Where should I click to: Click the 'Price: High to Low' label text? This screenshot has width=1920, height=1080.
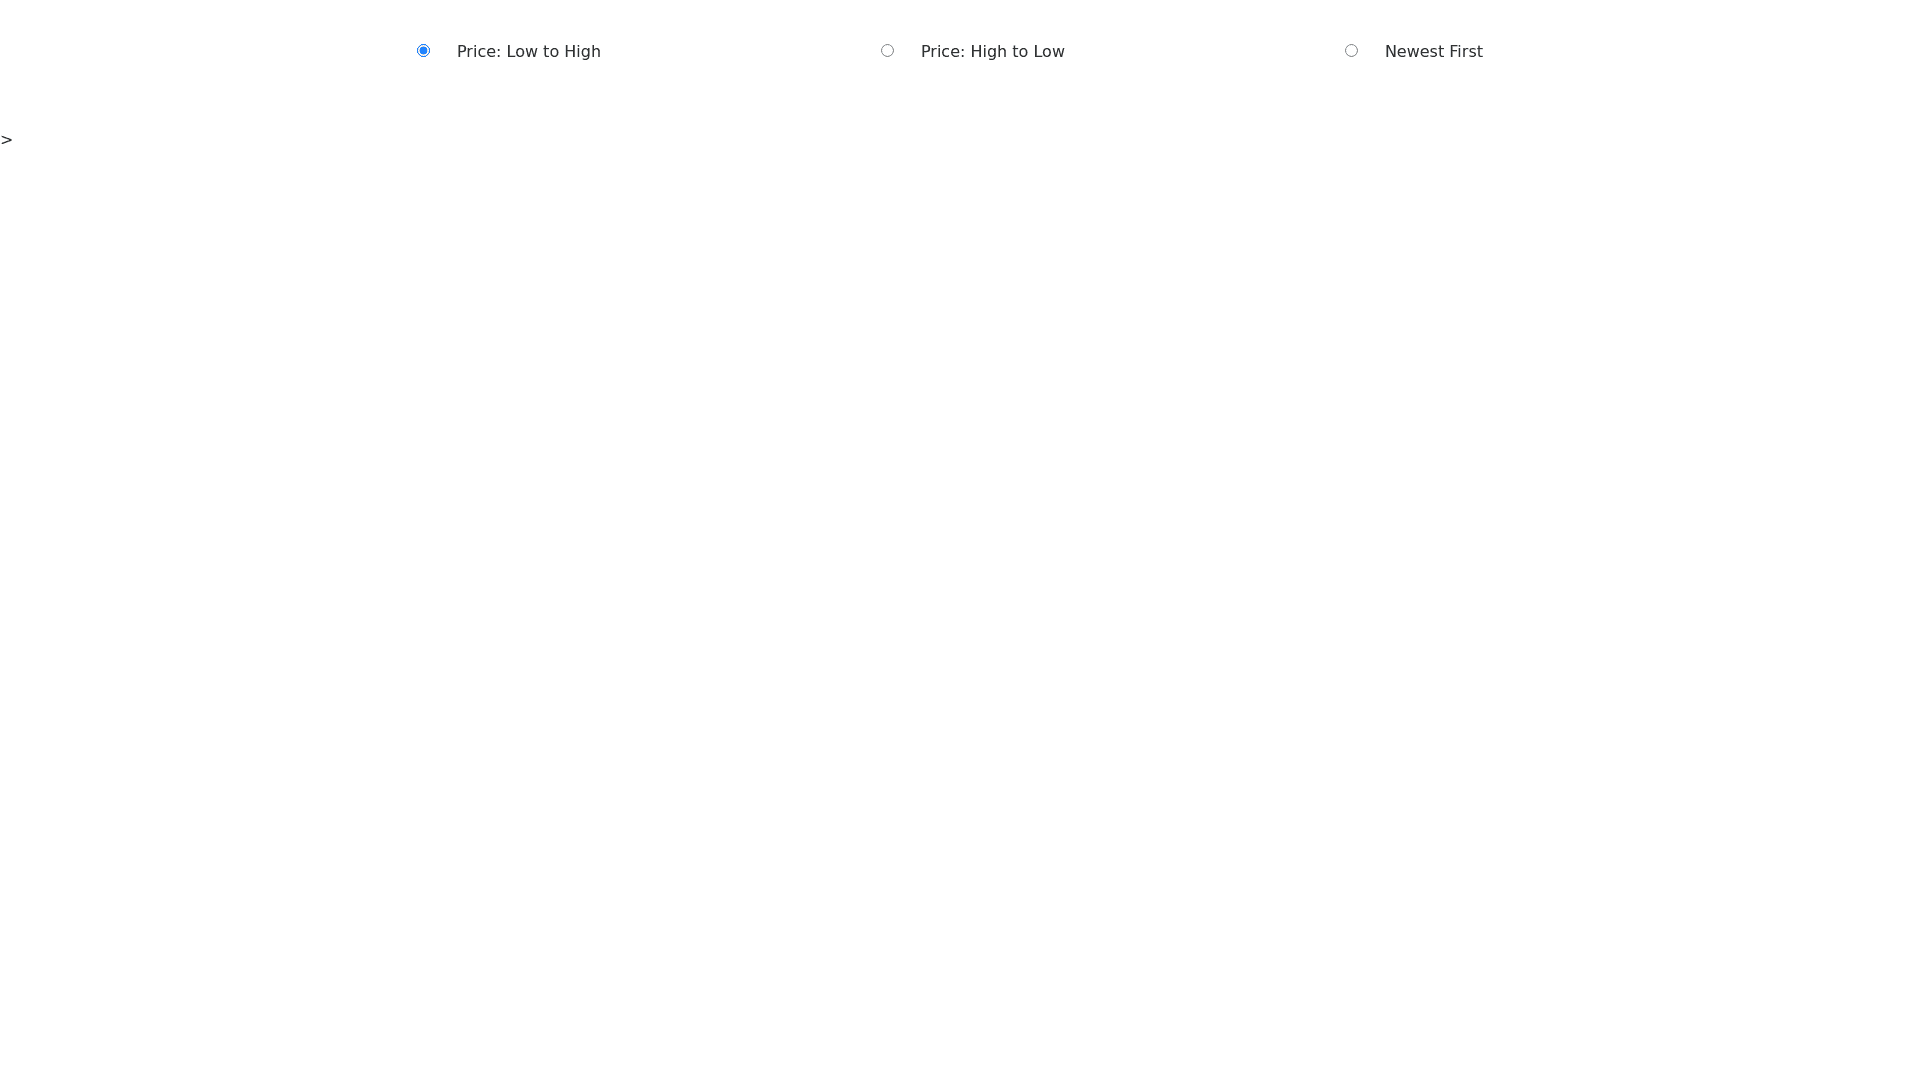[992, 52]
